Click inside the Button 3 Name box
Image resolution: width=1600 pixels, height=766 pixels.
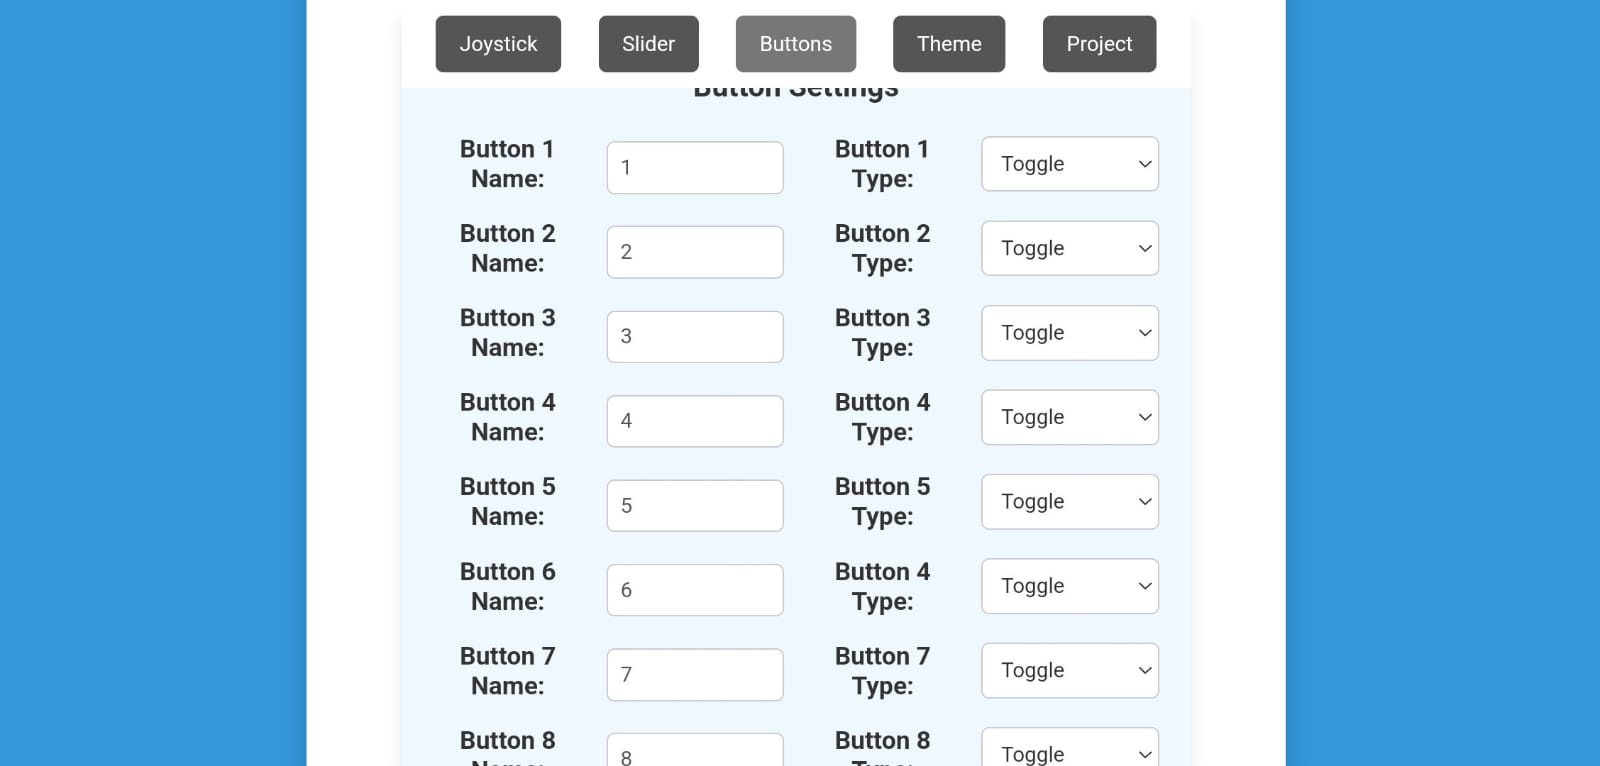(694, 336)
